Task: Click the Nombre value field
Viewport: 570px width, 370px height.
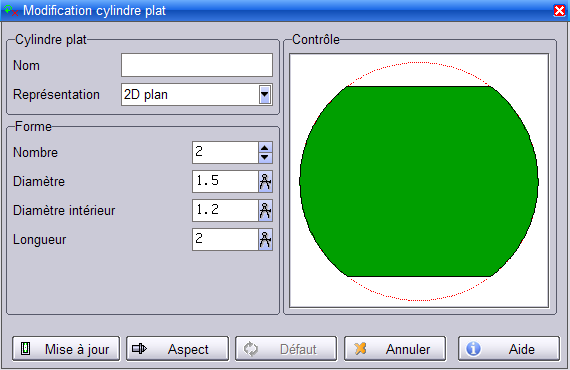Action: (225, 152)
